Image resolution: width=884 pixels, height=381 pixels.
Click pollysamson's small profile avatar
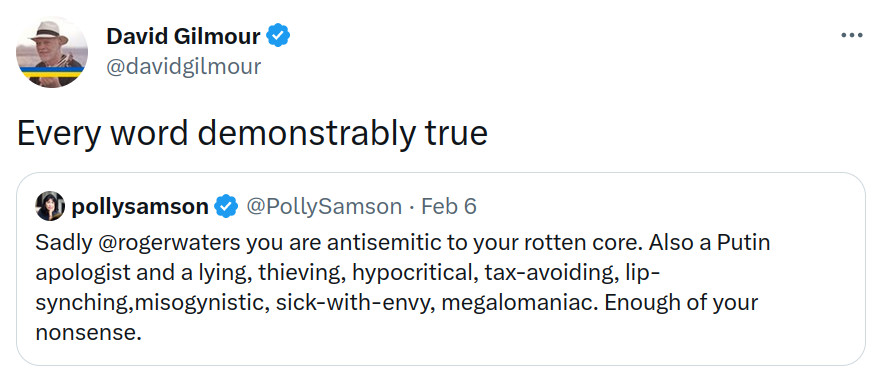[50, 206]
